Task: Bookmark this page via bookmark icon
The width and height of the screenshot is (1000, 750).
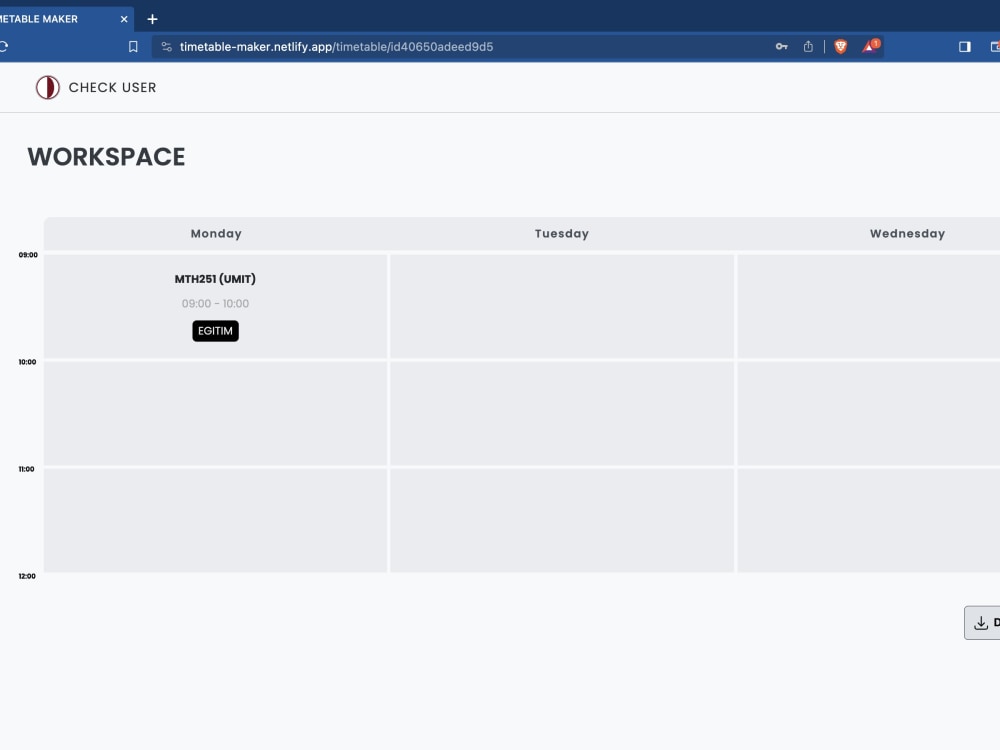Action: pos(133,47)
